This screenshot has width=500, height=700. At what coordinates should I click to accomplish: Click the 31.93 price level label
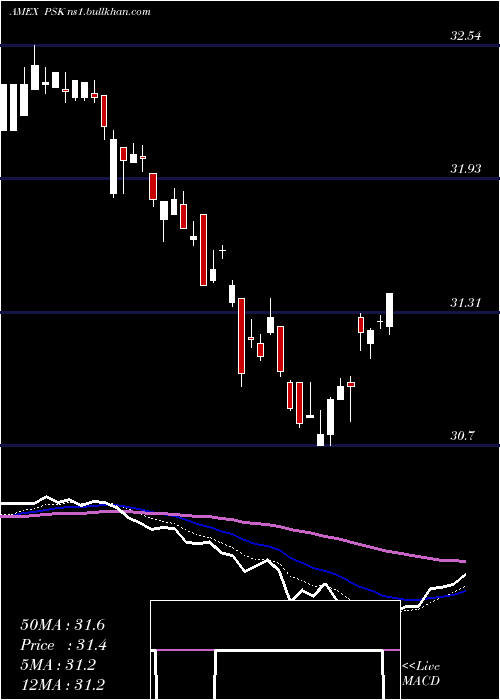click(x=466, y=169)
